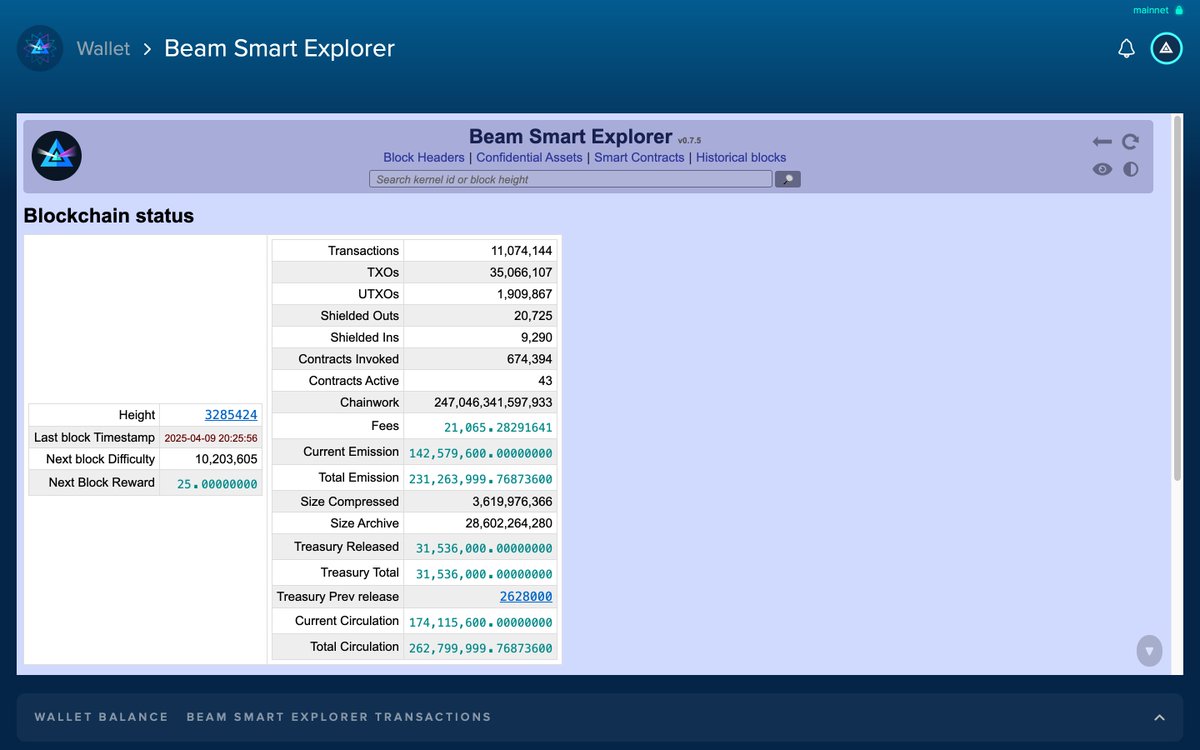Open the Beam account circle icon
Image resolution: width=1200 pixels, height=750 pixels.
tap(1166, 48)
